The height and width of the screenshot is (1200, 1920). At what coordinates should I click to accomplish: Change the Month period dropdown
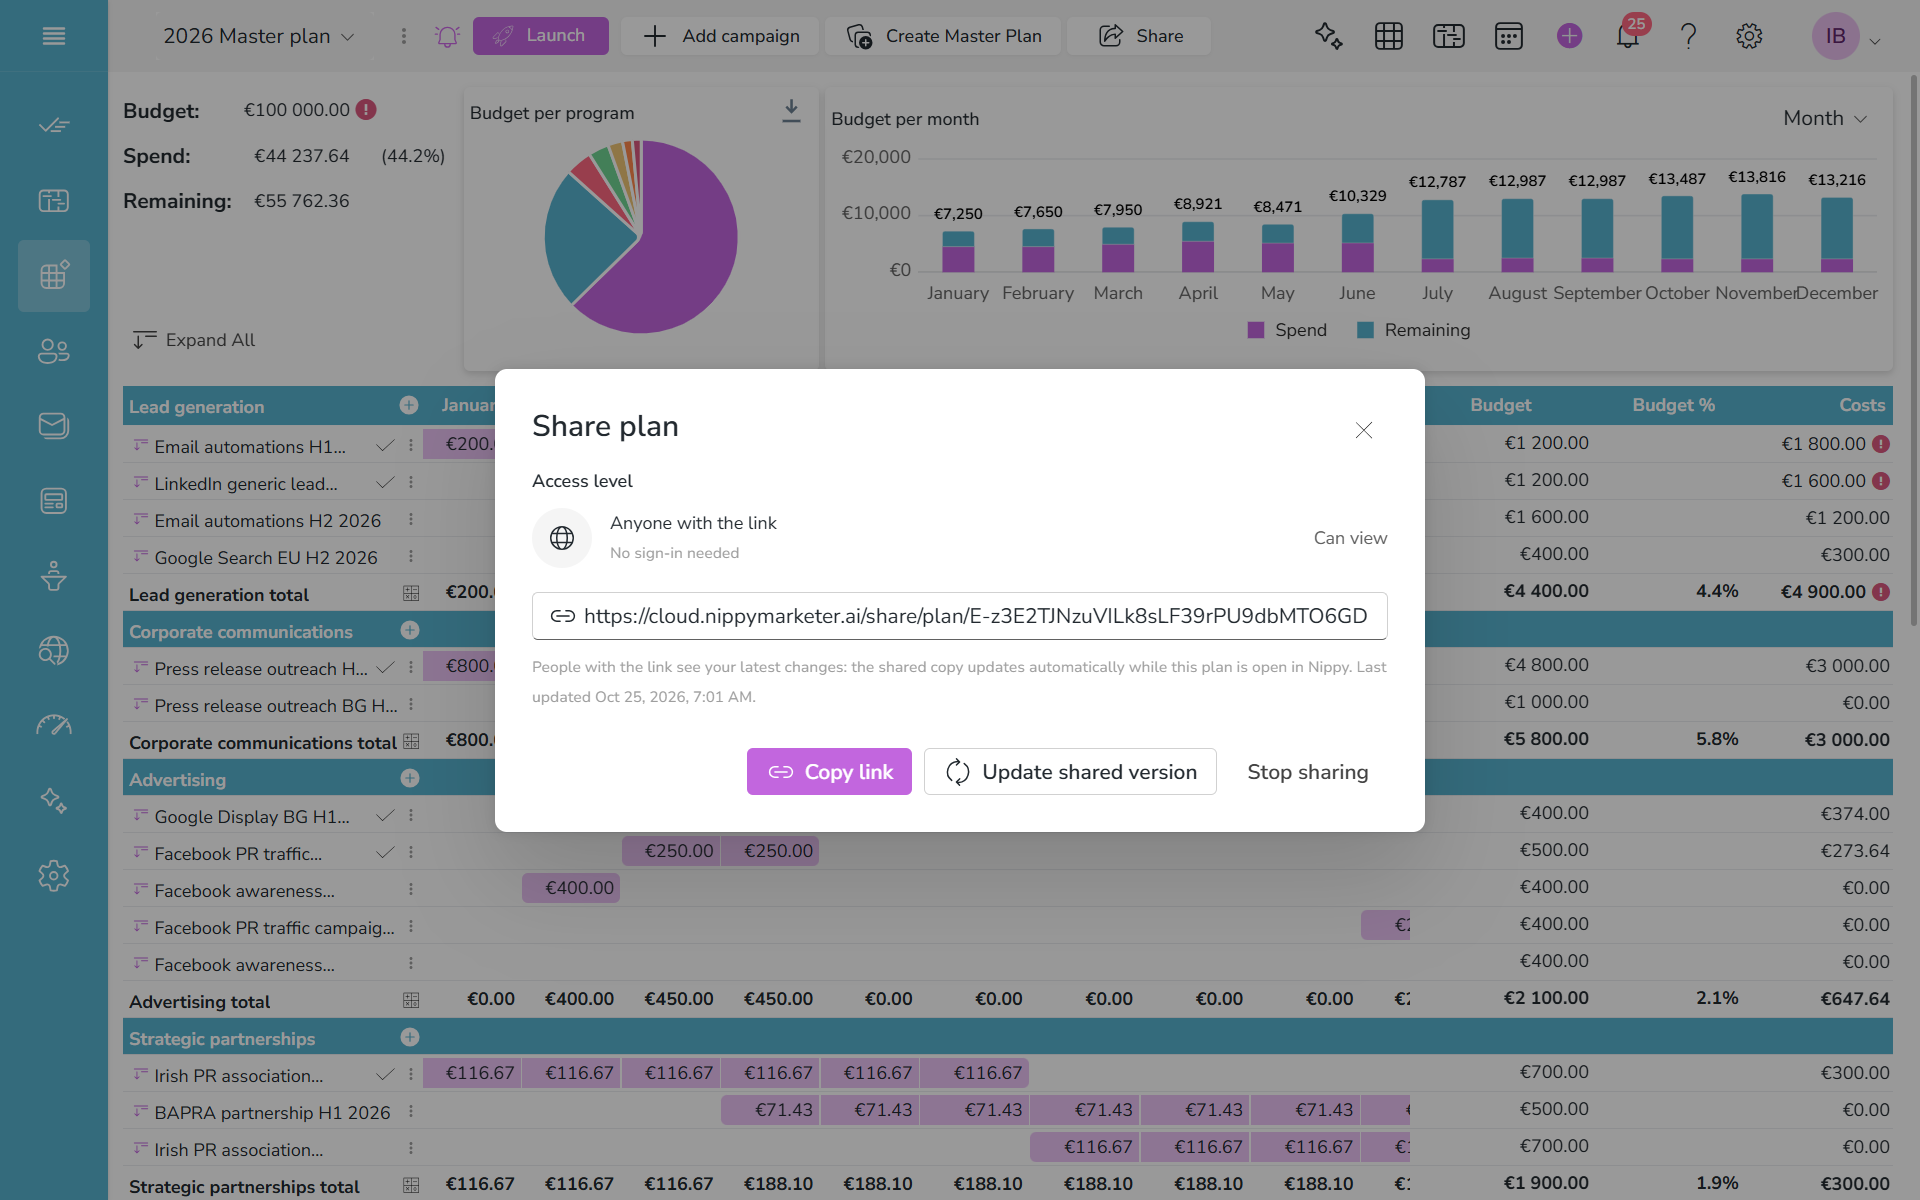(x=1825, y=118)
